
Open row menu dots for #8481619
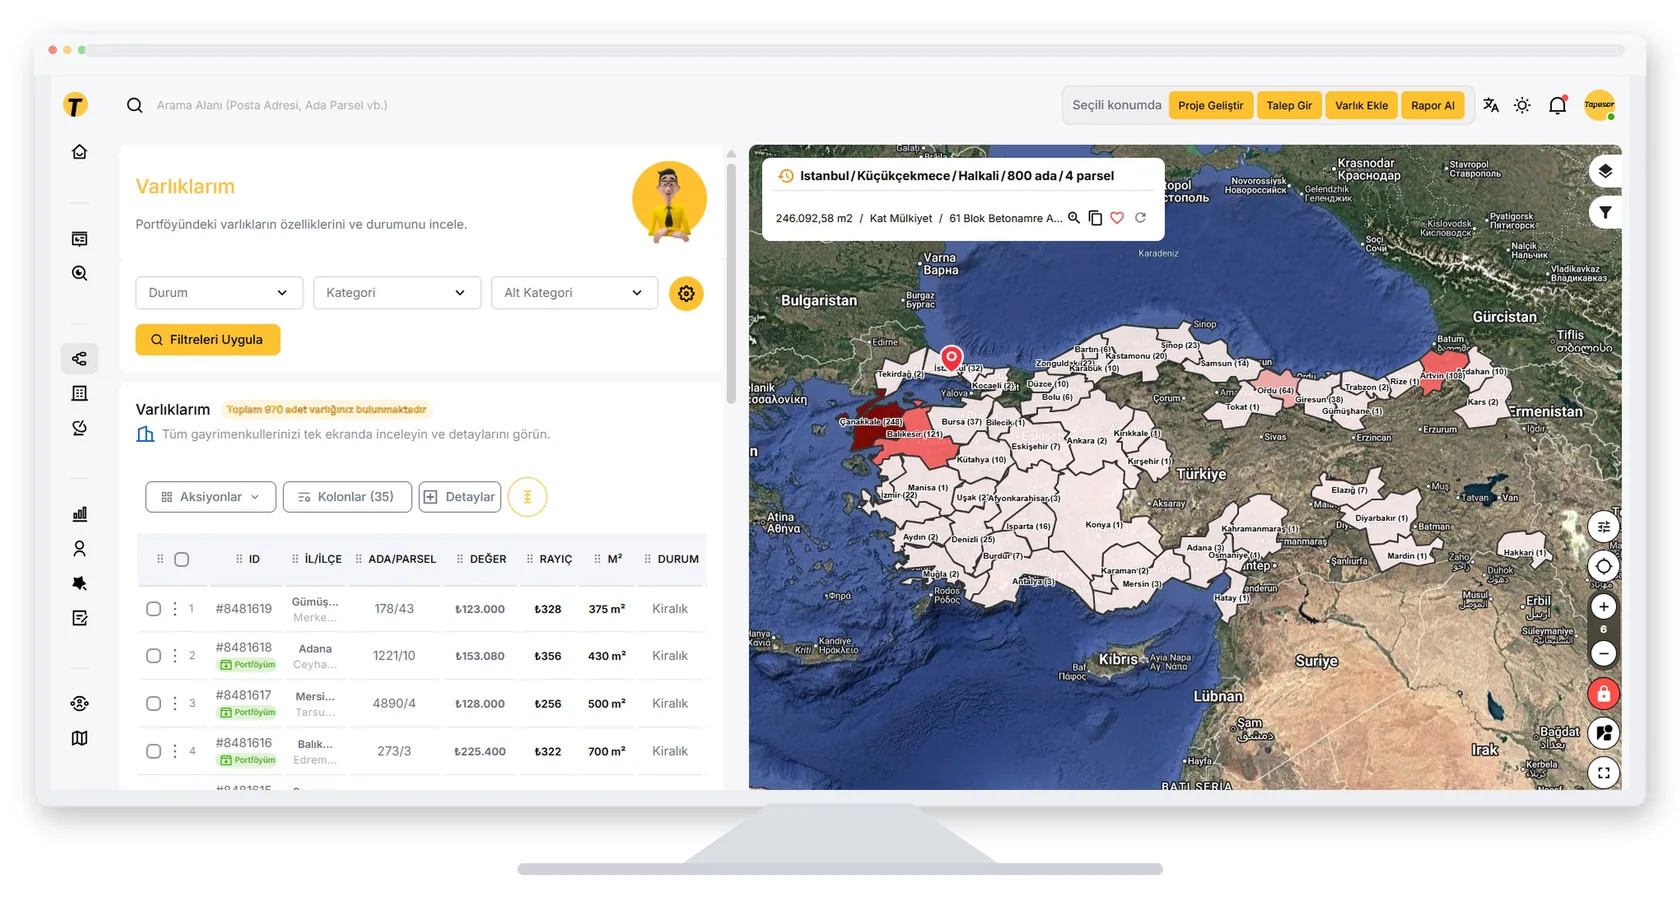(x=175, y=609)
